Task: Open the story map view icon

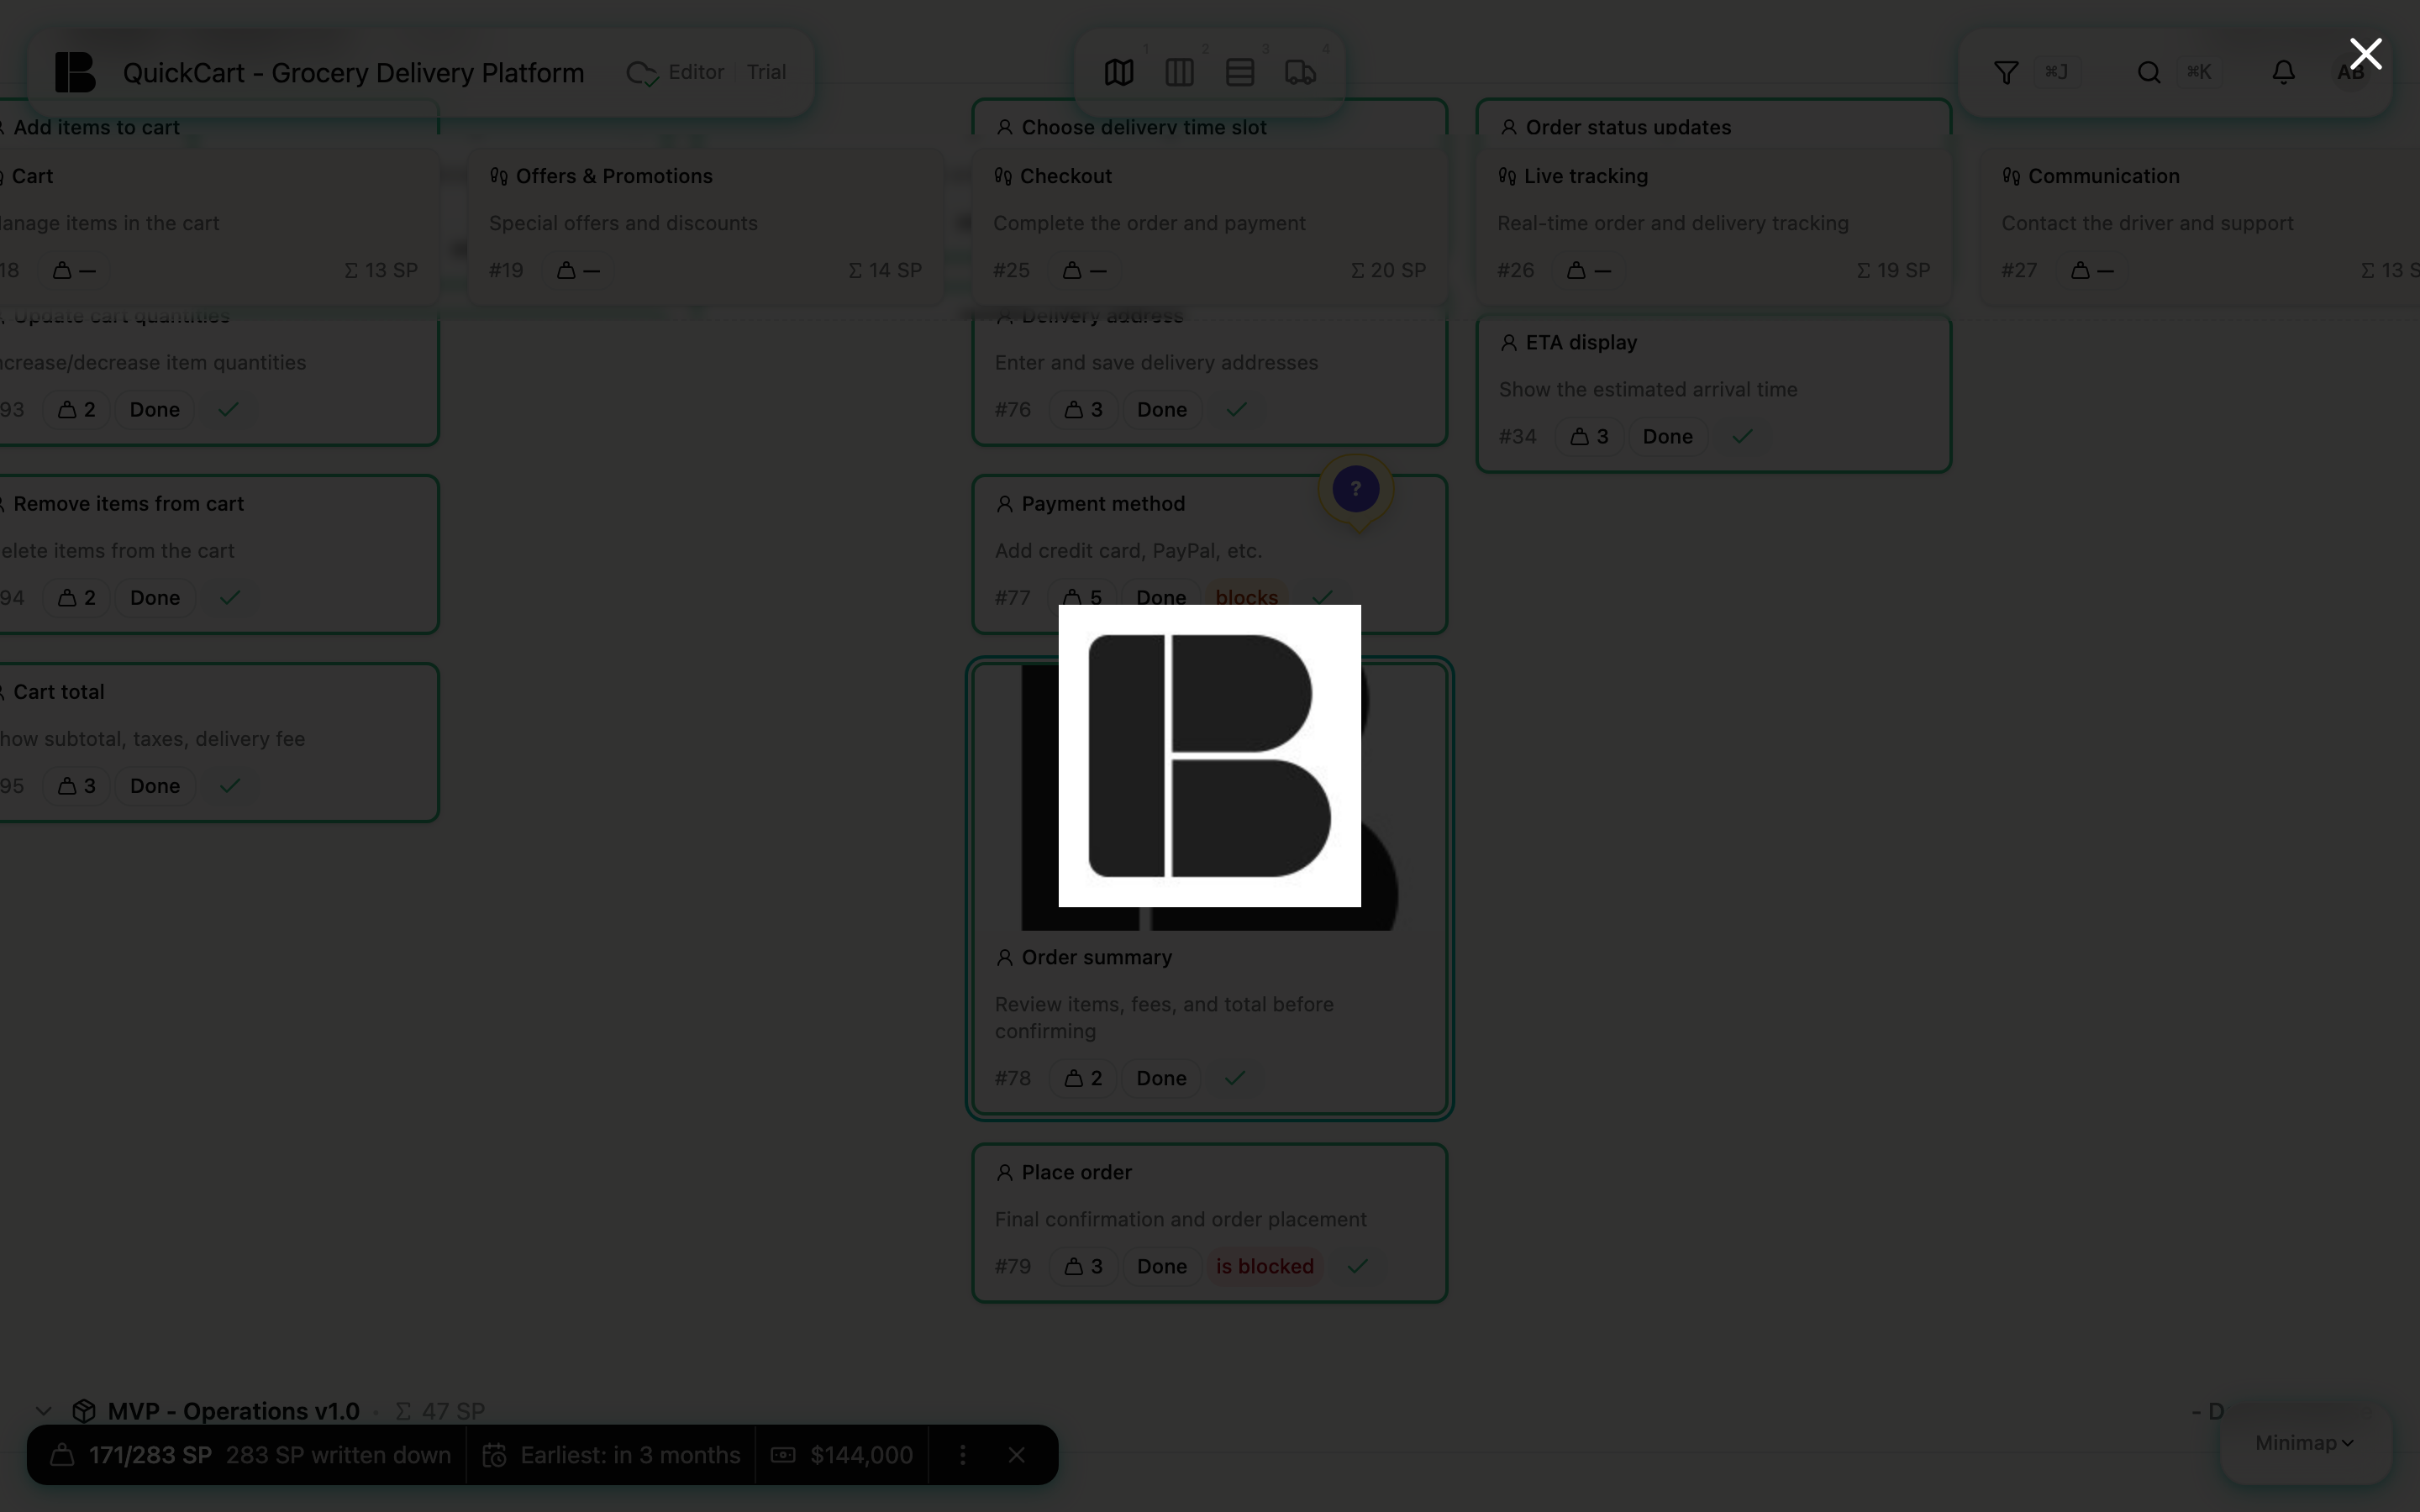Action: coord(1119,72)
